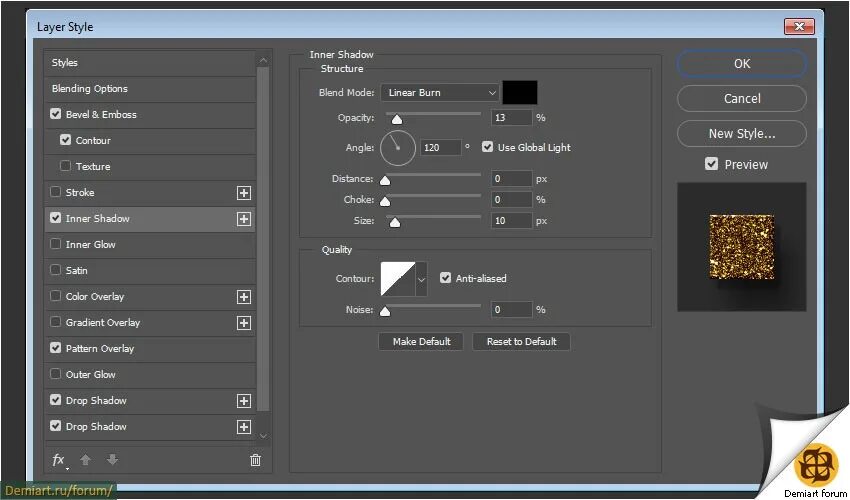
Task: Click the Distance value field
Action: pyautogui.click(x=512, y=178)
